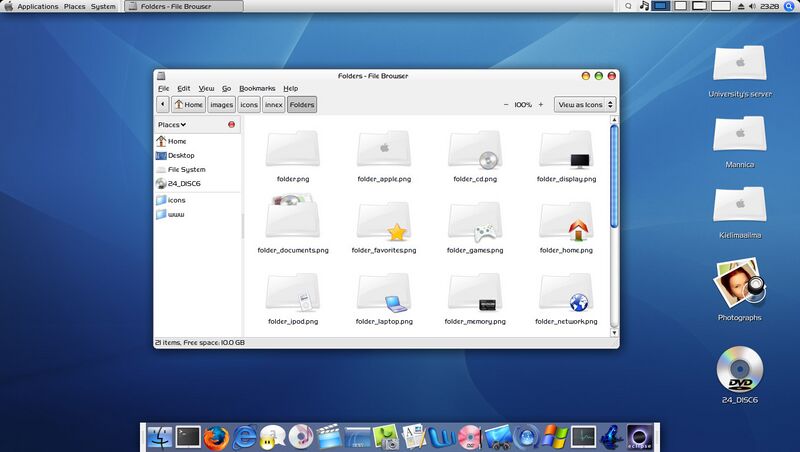The image size is (800, 452).
Task: Click the path bar back arrow
Action: click(x=163, y=104)
